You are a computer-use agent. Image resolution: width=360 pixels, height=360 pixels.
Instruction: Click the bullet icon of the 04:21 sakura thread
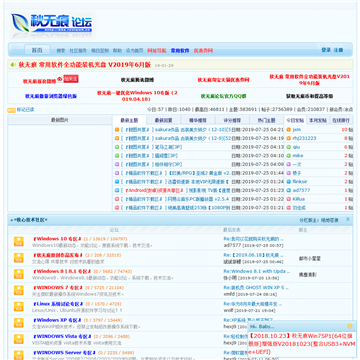[x=117, y=130]
